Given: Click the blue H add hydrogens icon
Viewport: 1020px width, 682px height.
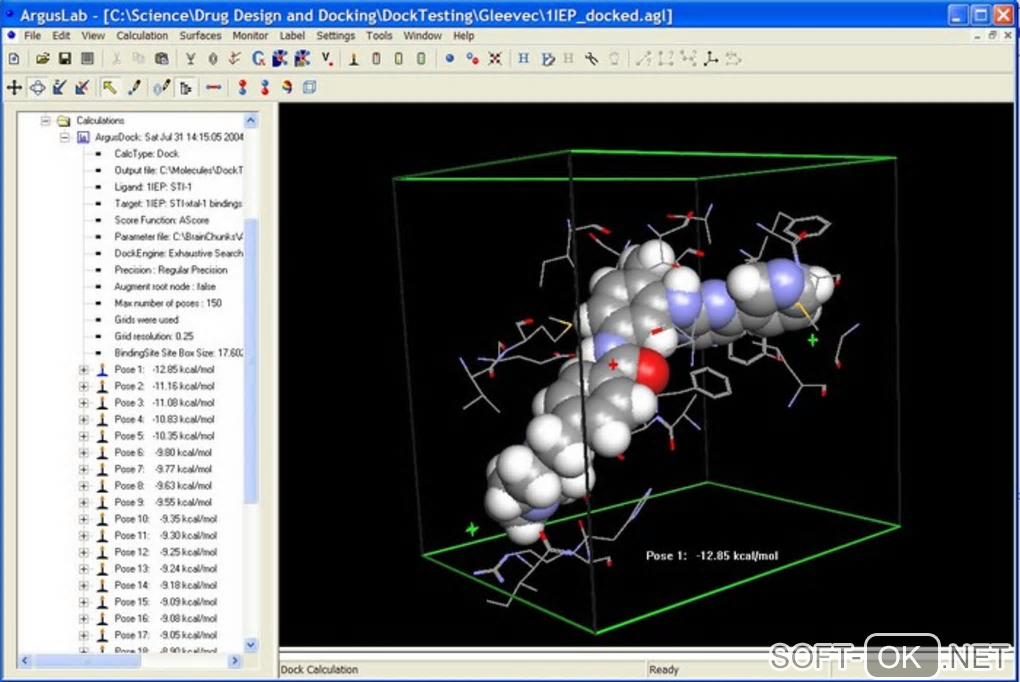Looking at the screenshot, I should (x=524, y=59).
